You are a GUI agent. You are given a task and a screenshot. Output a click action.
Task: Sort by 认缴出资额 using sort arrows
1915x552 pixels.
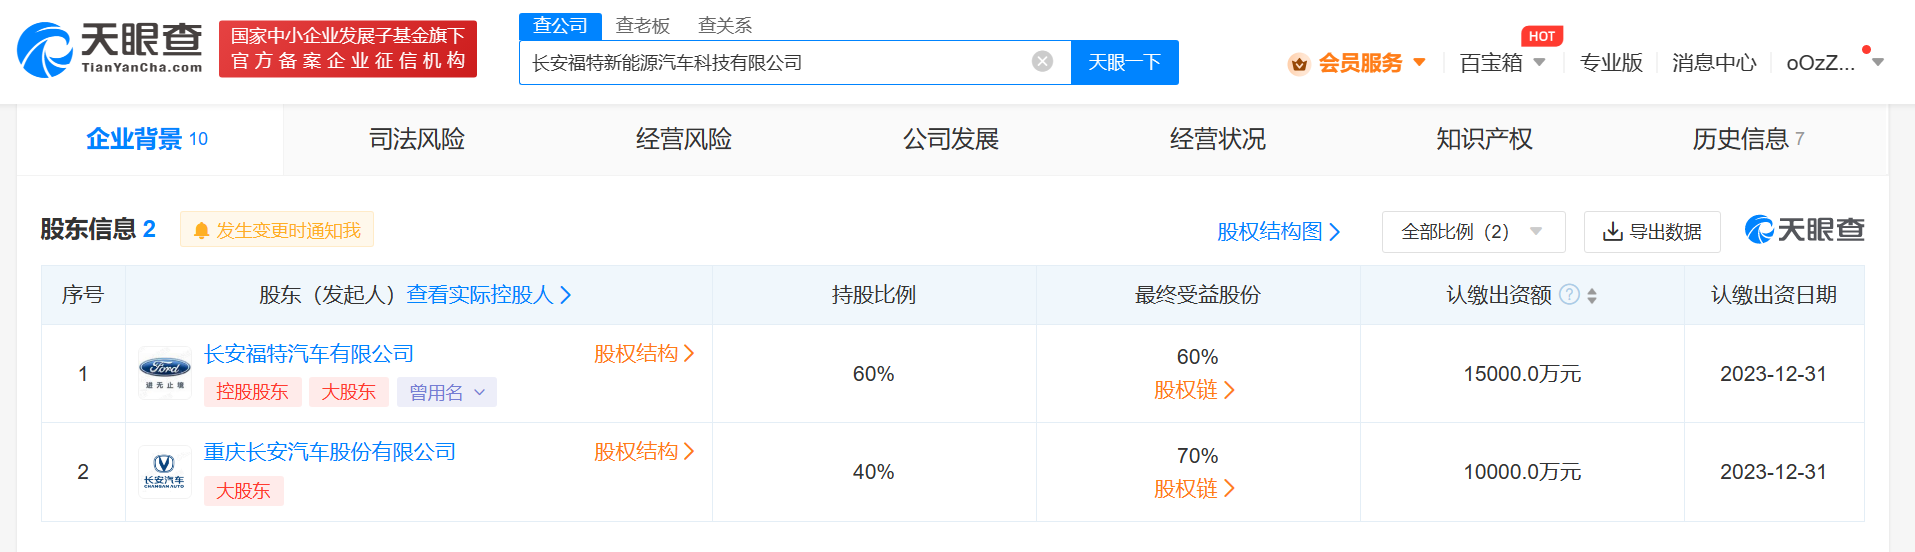click(x=1592, y=296)
